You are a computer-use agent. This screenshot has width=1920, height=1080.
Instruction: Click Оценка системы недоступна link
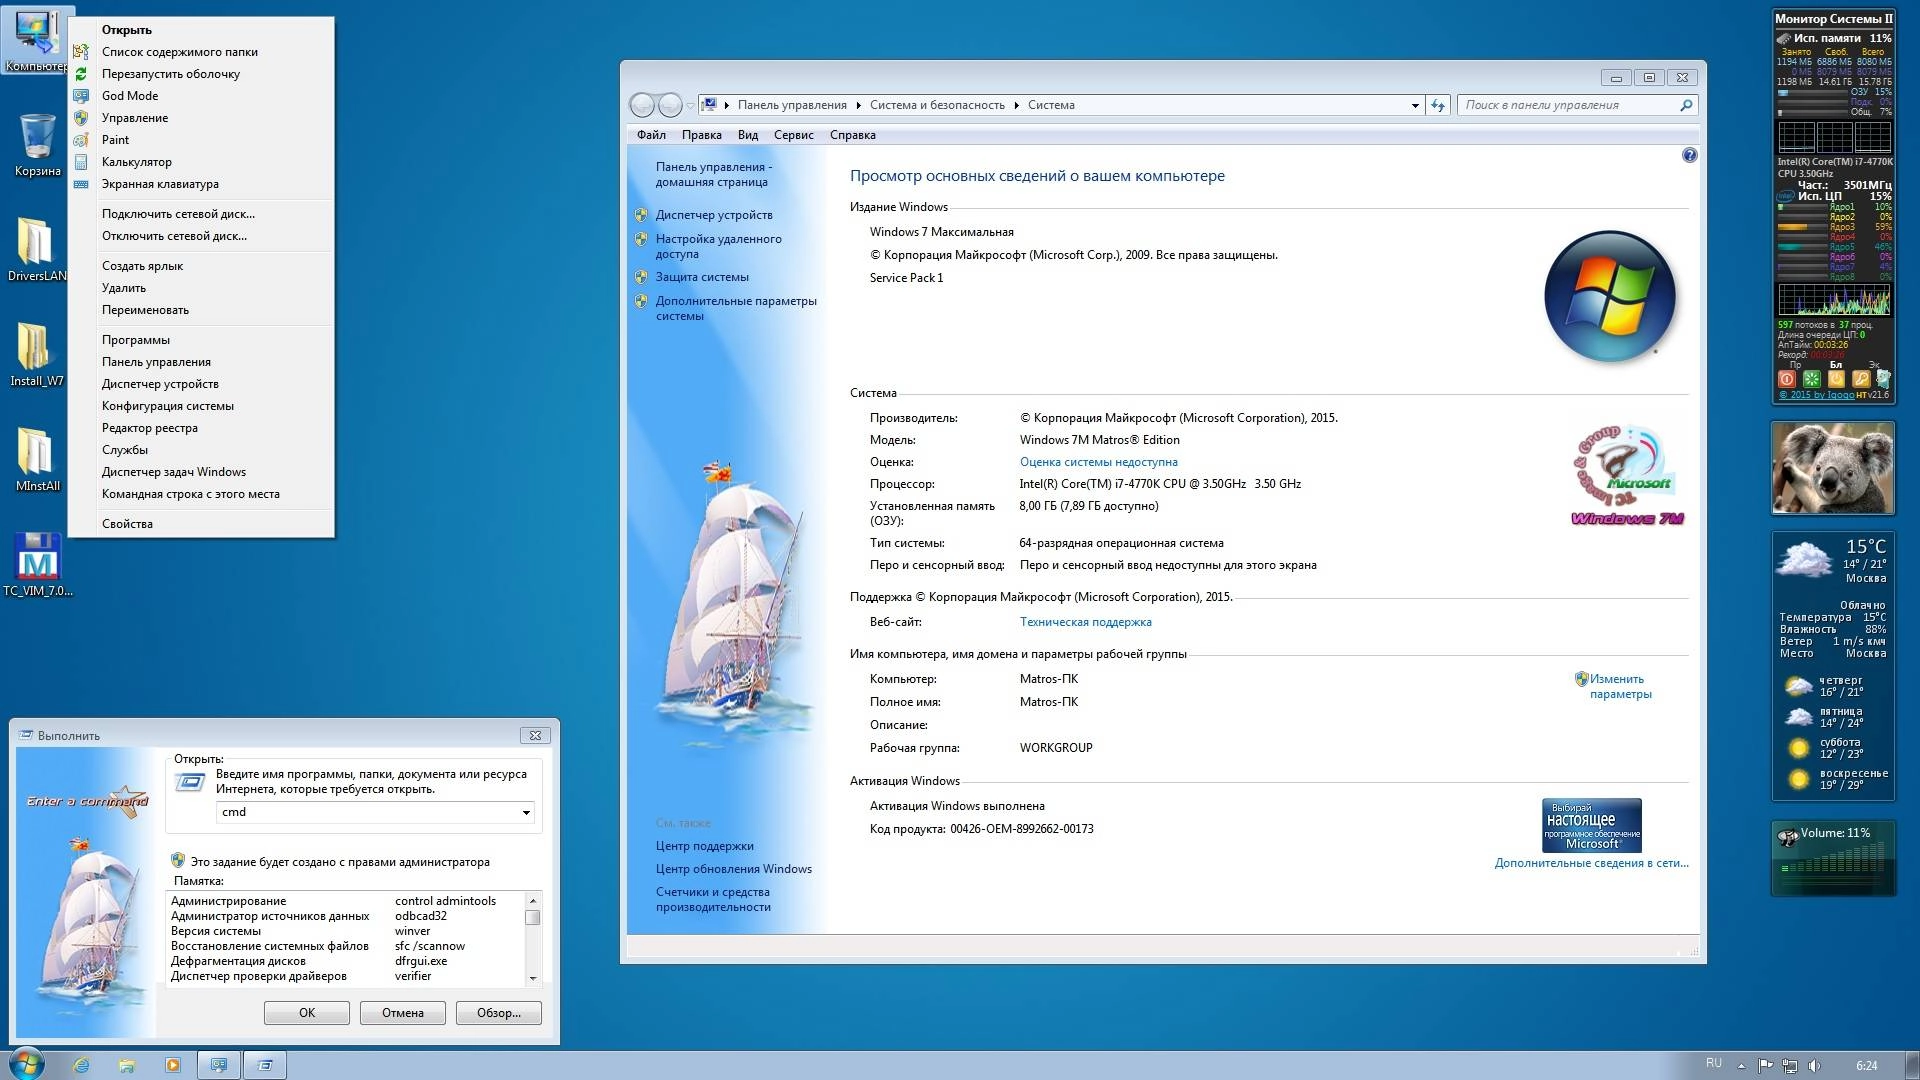tap(1098, 462)
